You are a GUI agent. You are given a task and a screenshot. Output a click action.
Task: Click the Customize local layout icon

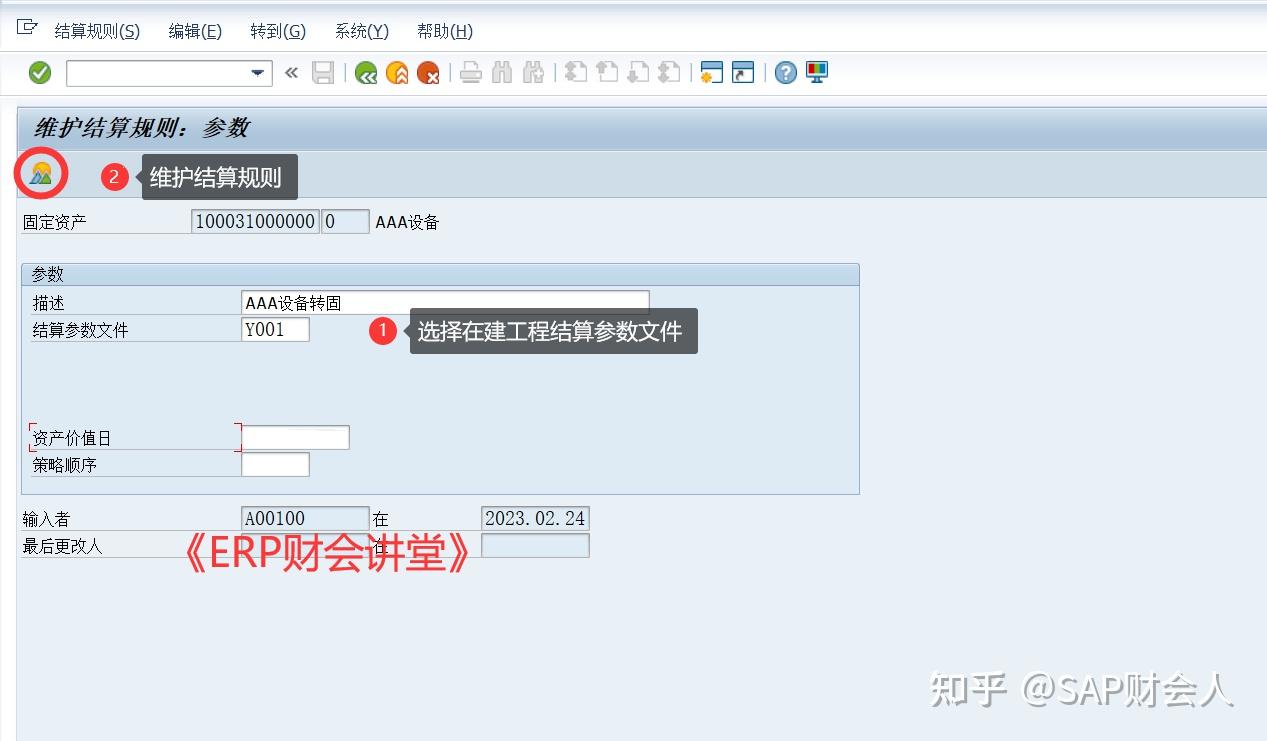tap(817, 72)
